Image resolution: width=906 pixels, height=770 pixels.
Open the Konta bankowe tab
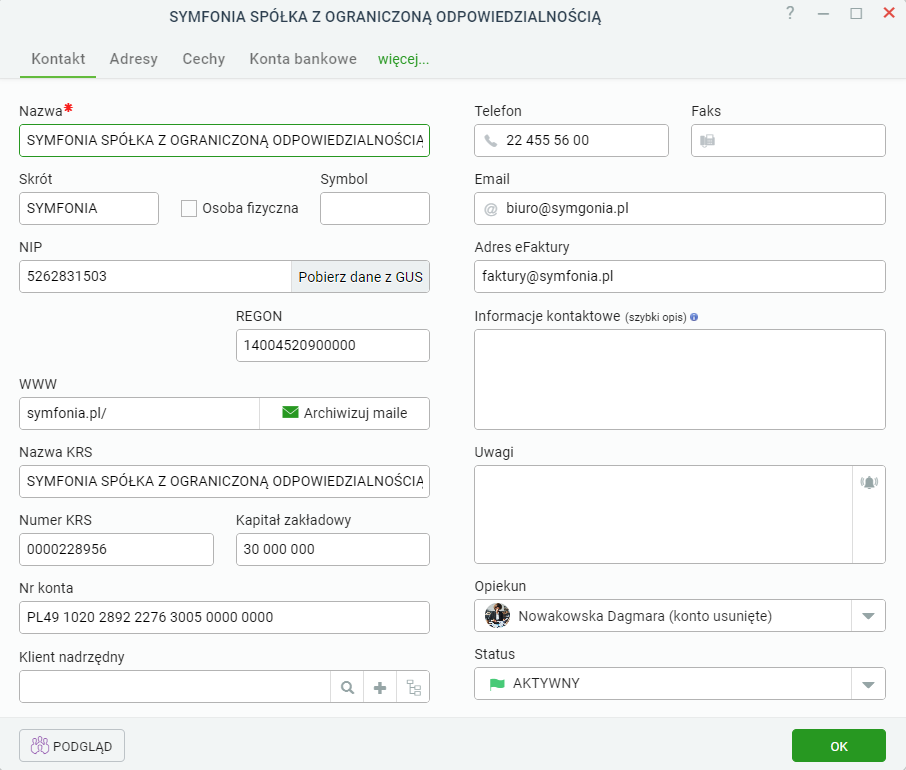(303, 59)
